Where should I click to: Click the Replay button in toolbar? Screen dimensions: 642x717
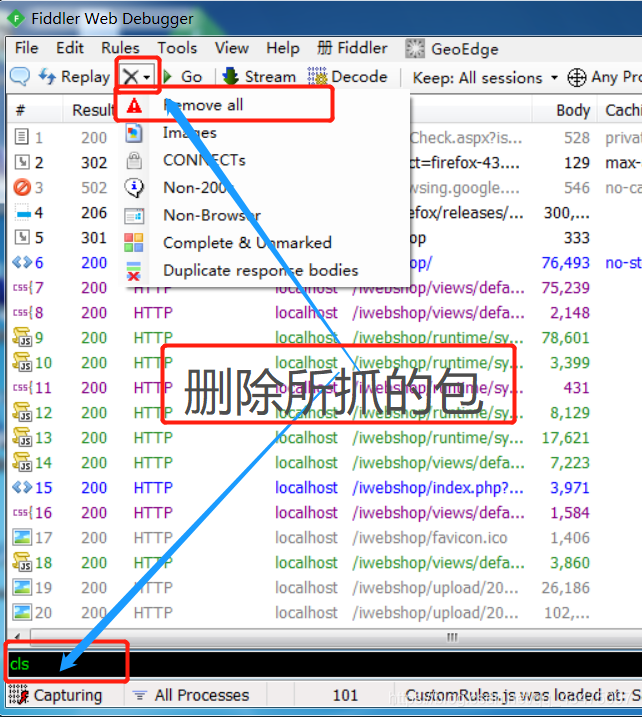coord(74,76)
